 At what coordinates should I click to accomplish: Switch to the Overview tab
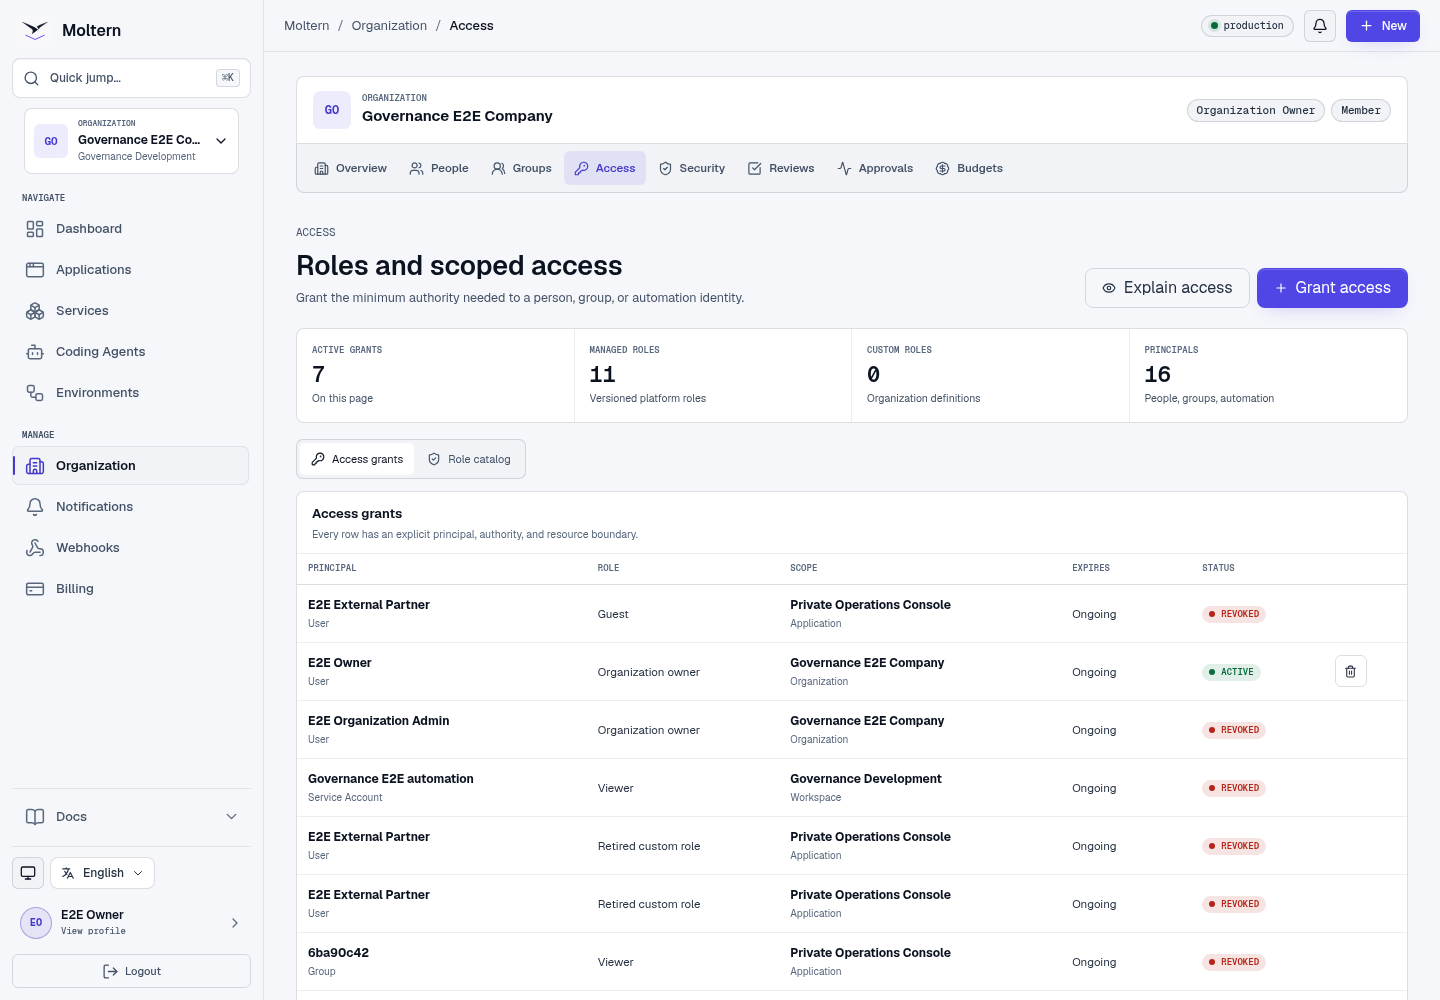coord(350,168)
